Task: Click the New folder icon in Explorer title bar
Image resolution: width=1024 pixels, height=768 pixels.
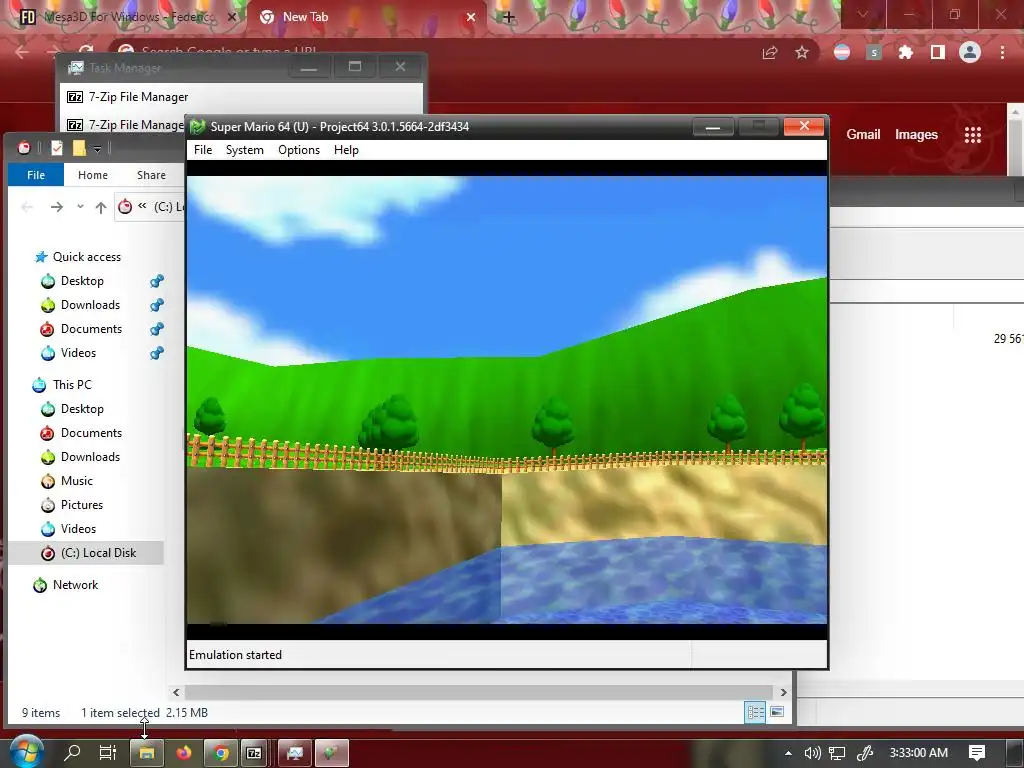Action: 79,148
